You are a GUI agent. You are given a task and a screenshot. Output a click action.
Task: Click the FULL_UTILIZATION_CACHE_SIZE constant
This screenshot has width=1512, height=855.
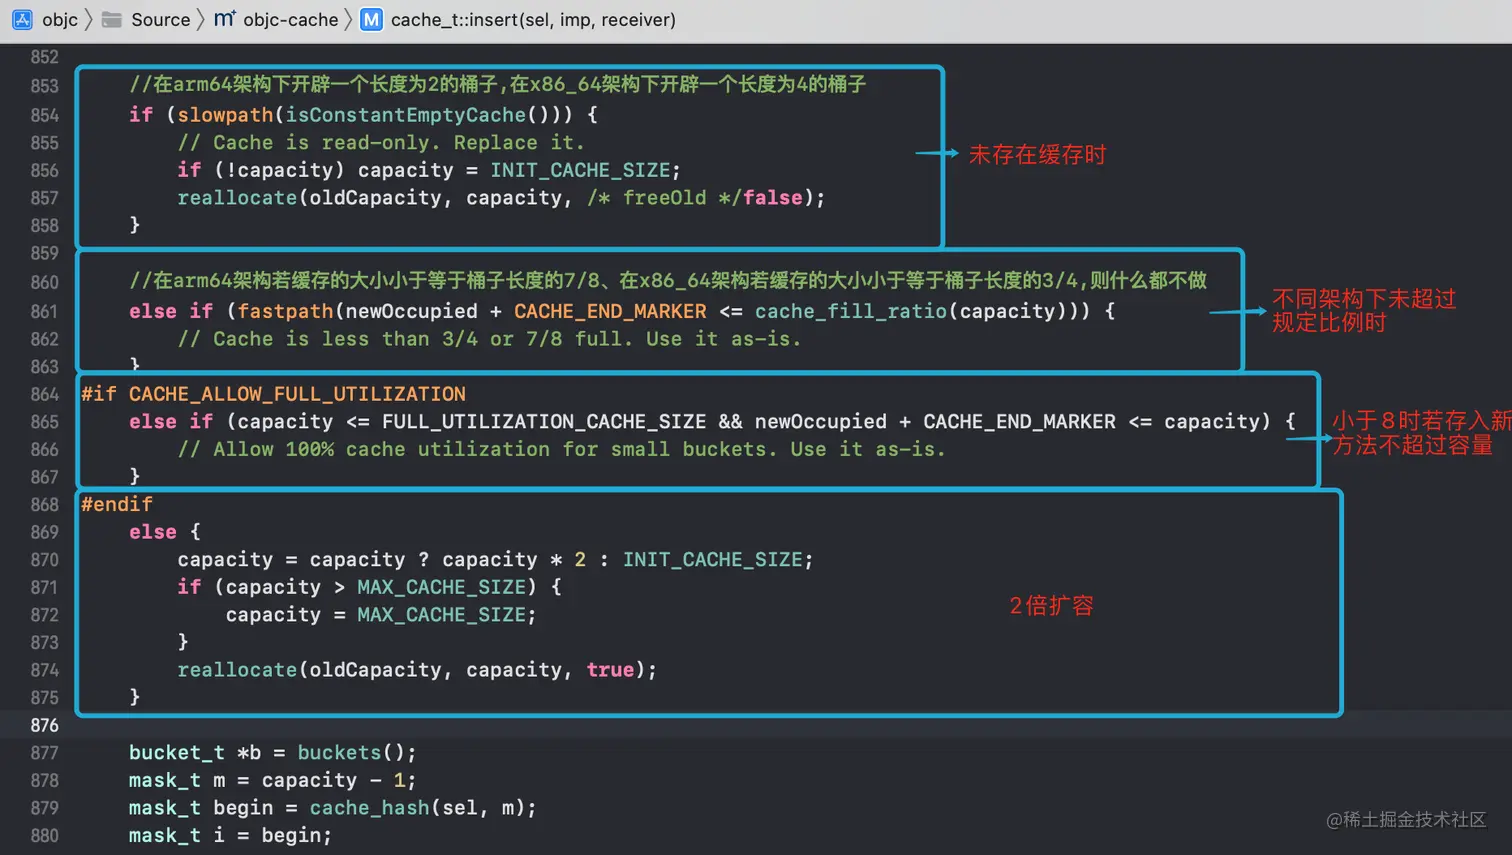tap(544, 422)
